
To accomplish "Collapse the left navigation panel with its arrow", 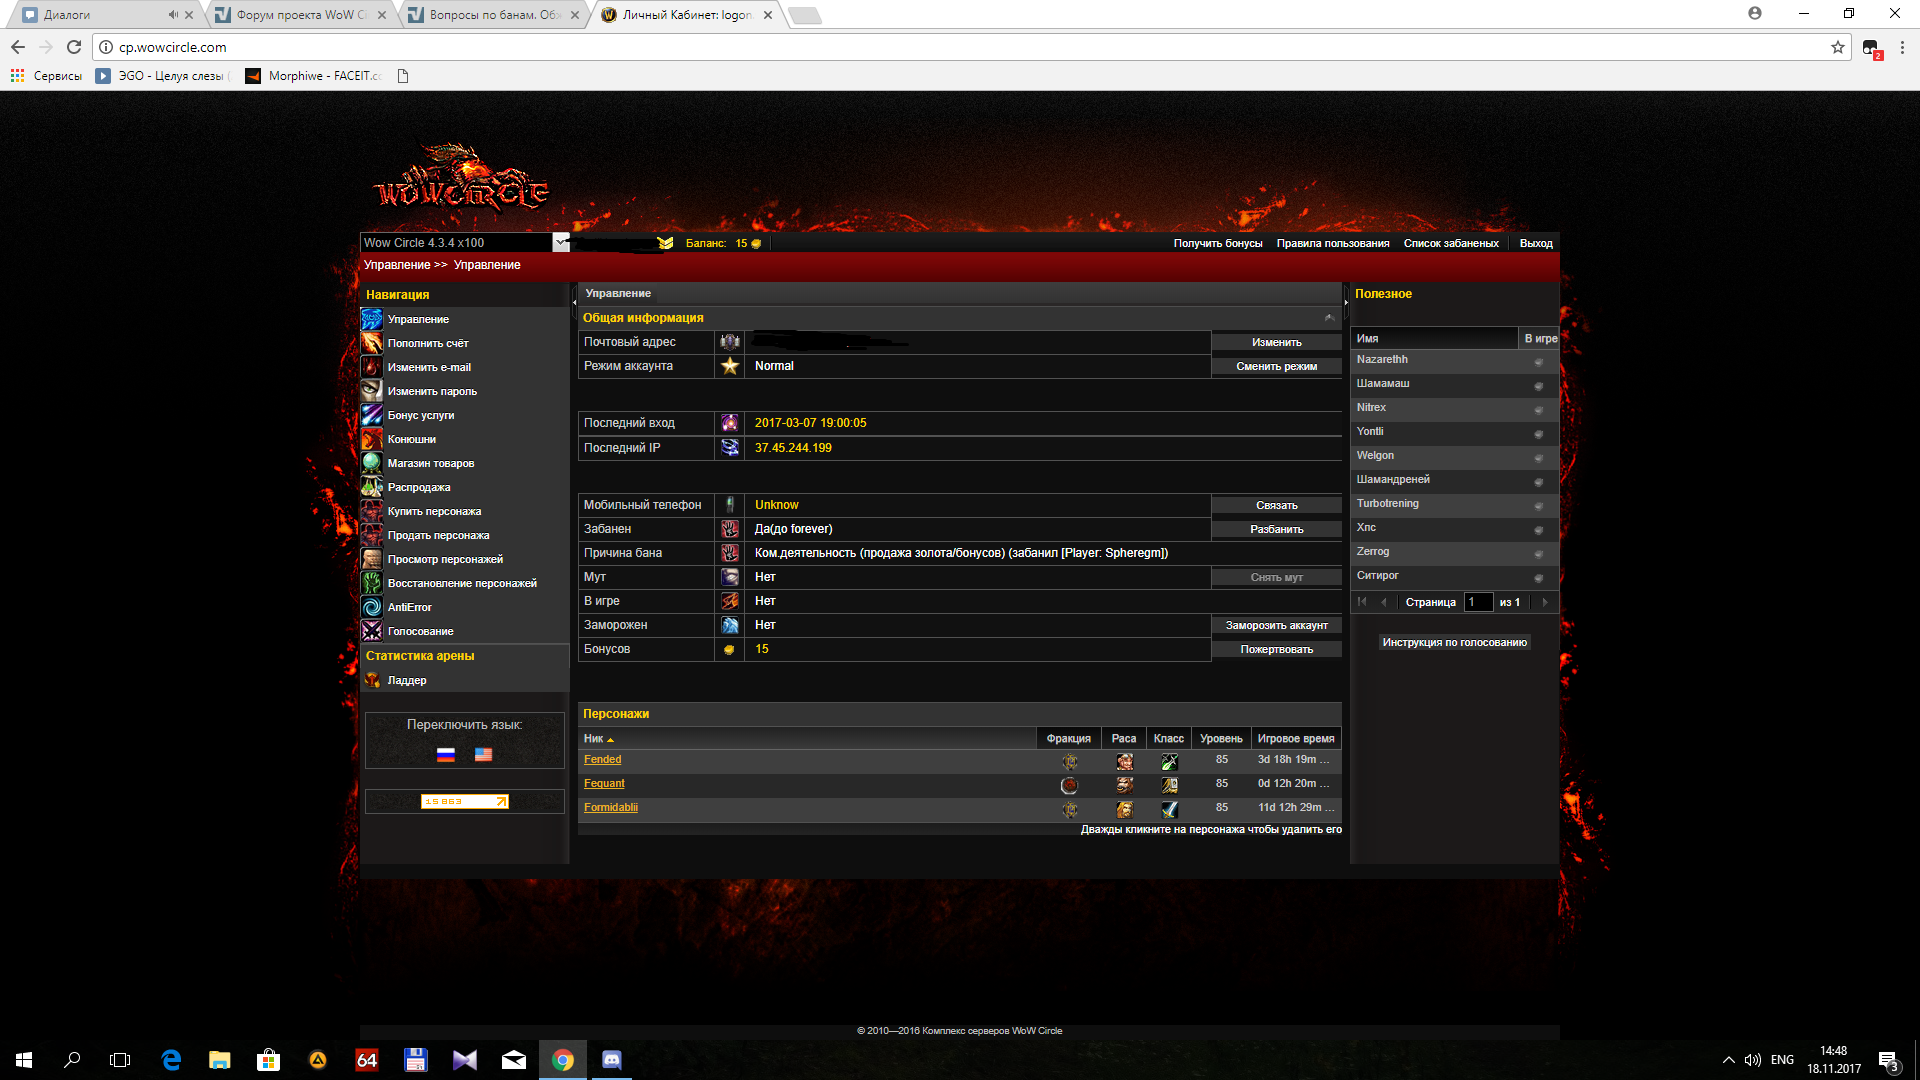I will pyautogui.click(x=574, y=301).
